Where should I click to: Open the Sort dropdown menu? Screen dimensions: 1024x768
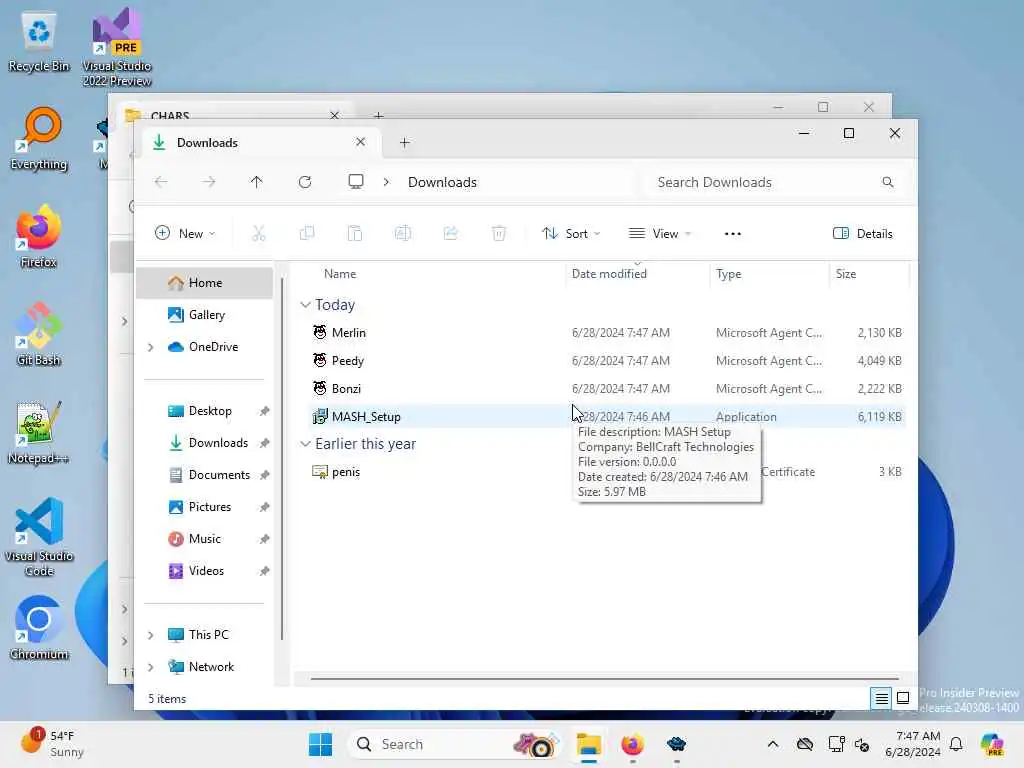coord(571,233)
